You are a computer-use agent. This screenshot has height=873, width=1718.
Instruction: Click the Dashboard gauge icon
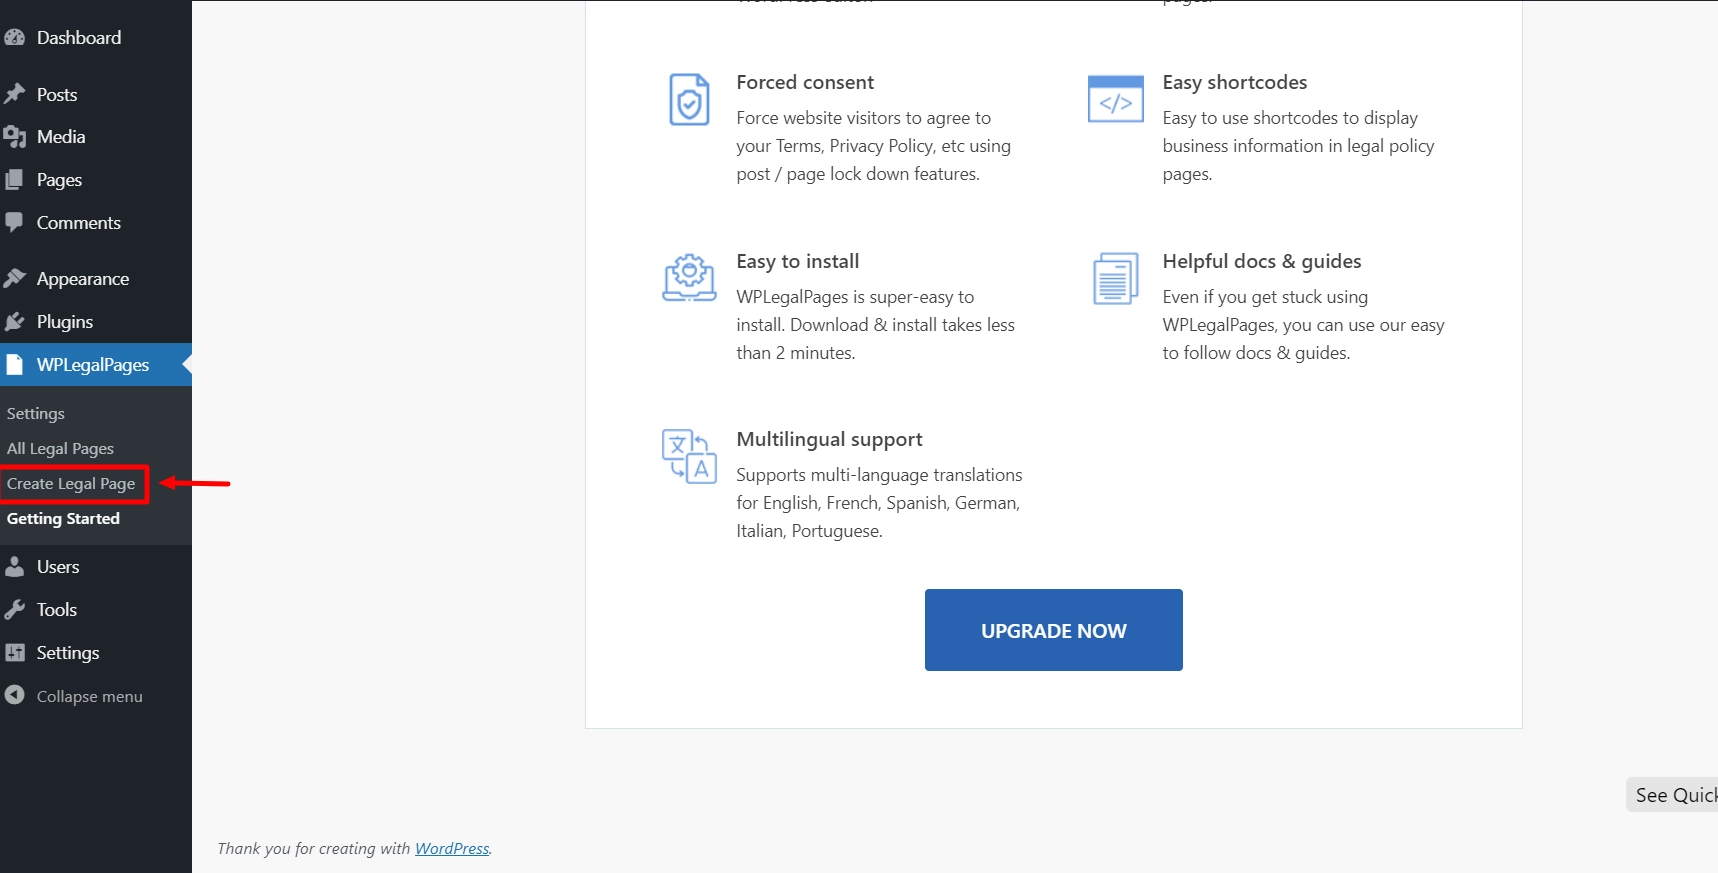coord(14,38)
